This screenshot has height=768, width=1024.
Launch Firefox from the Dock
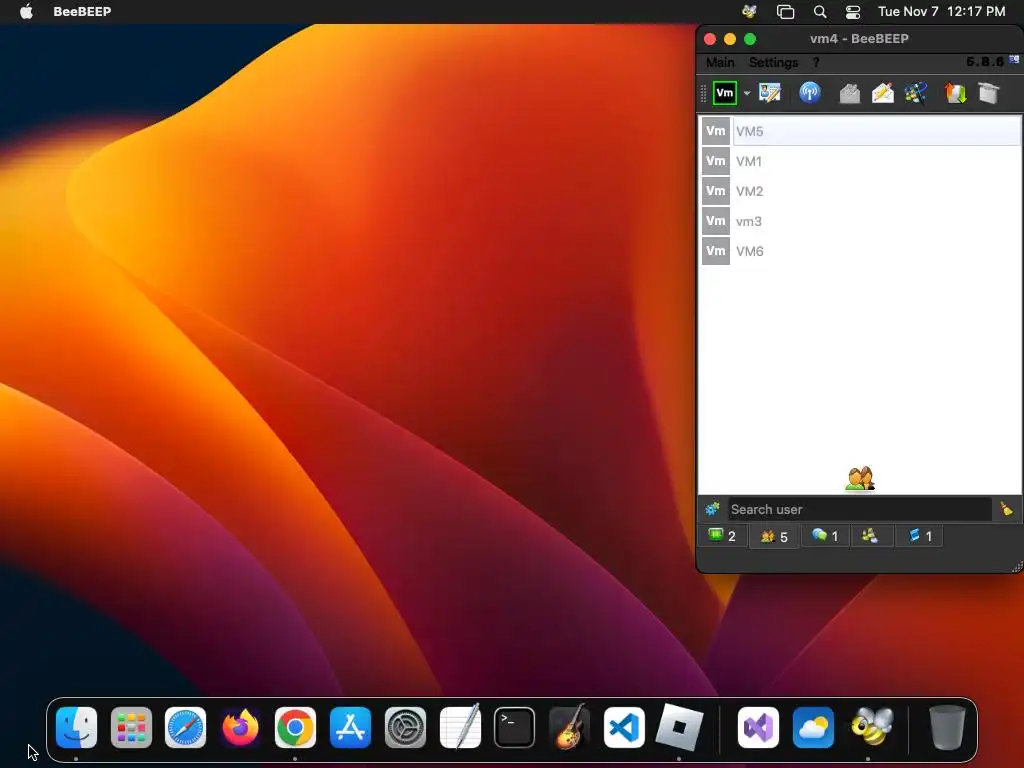[240, 727]
